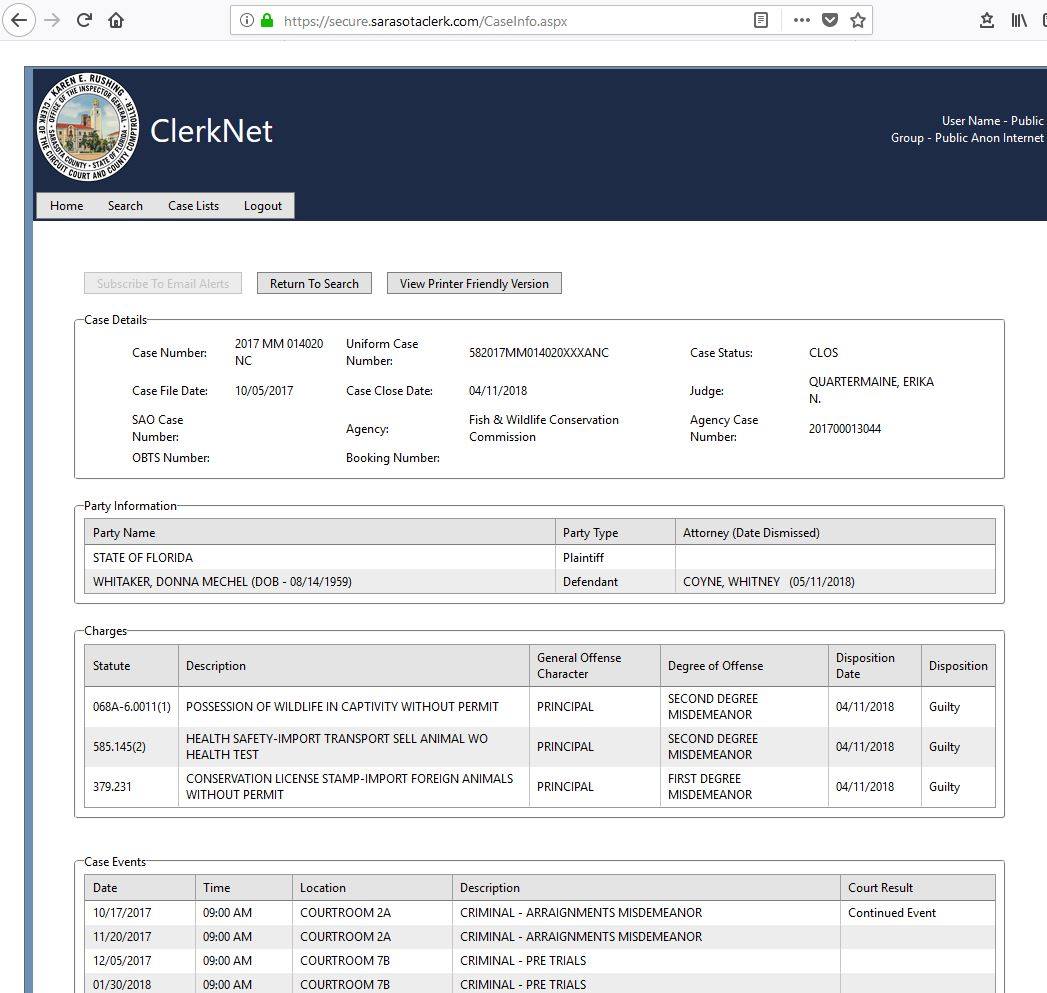
Task: Click case file date 10/05/2017
Action: (x=264, y=391)
